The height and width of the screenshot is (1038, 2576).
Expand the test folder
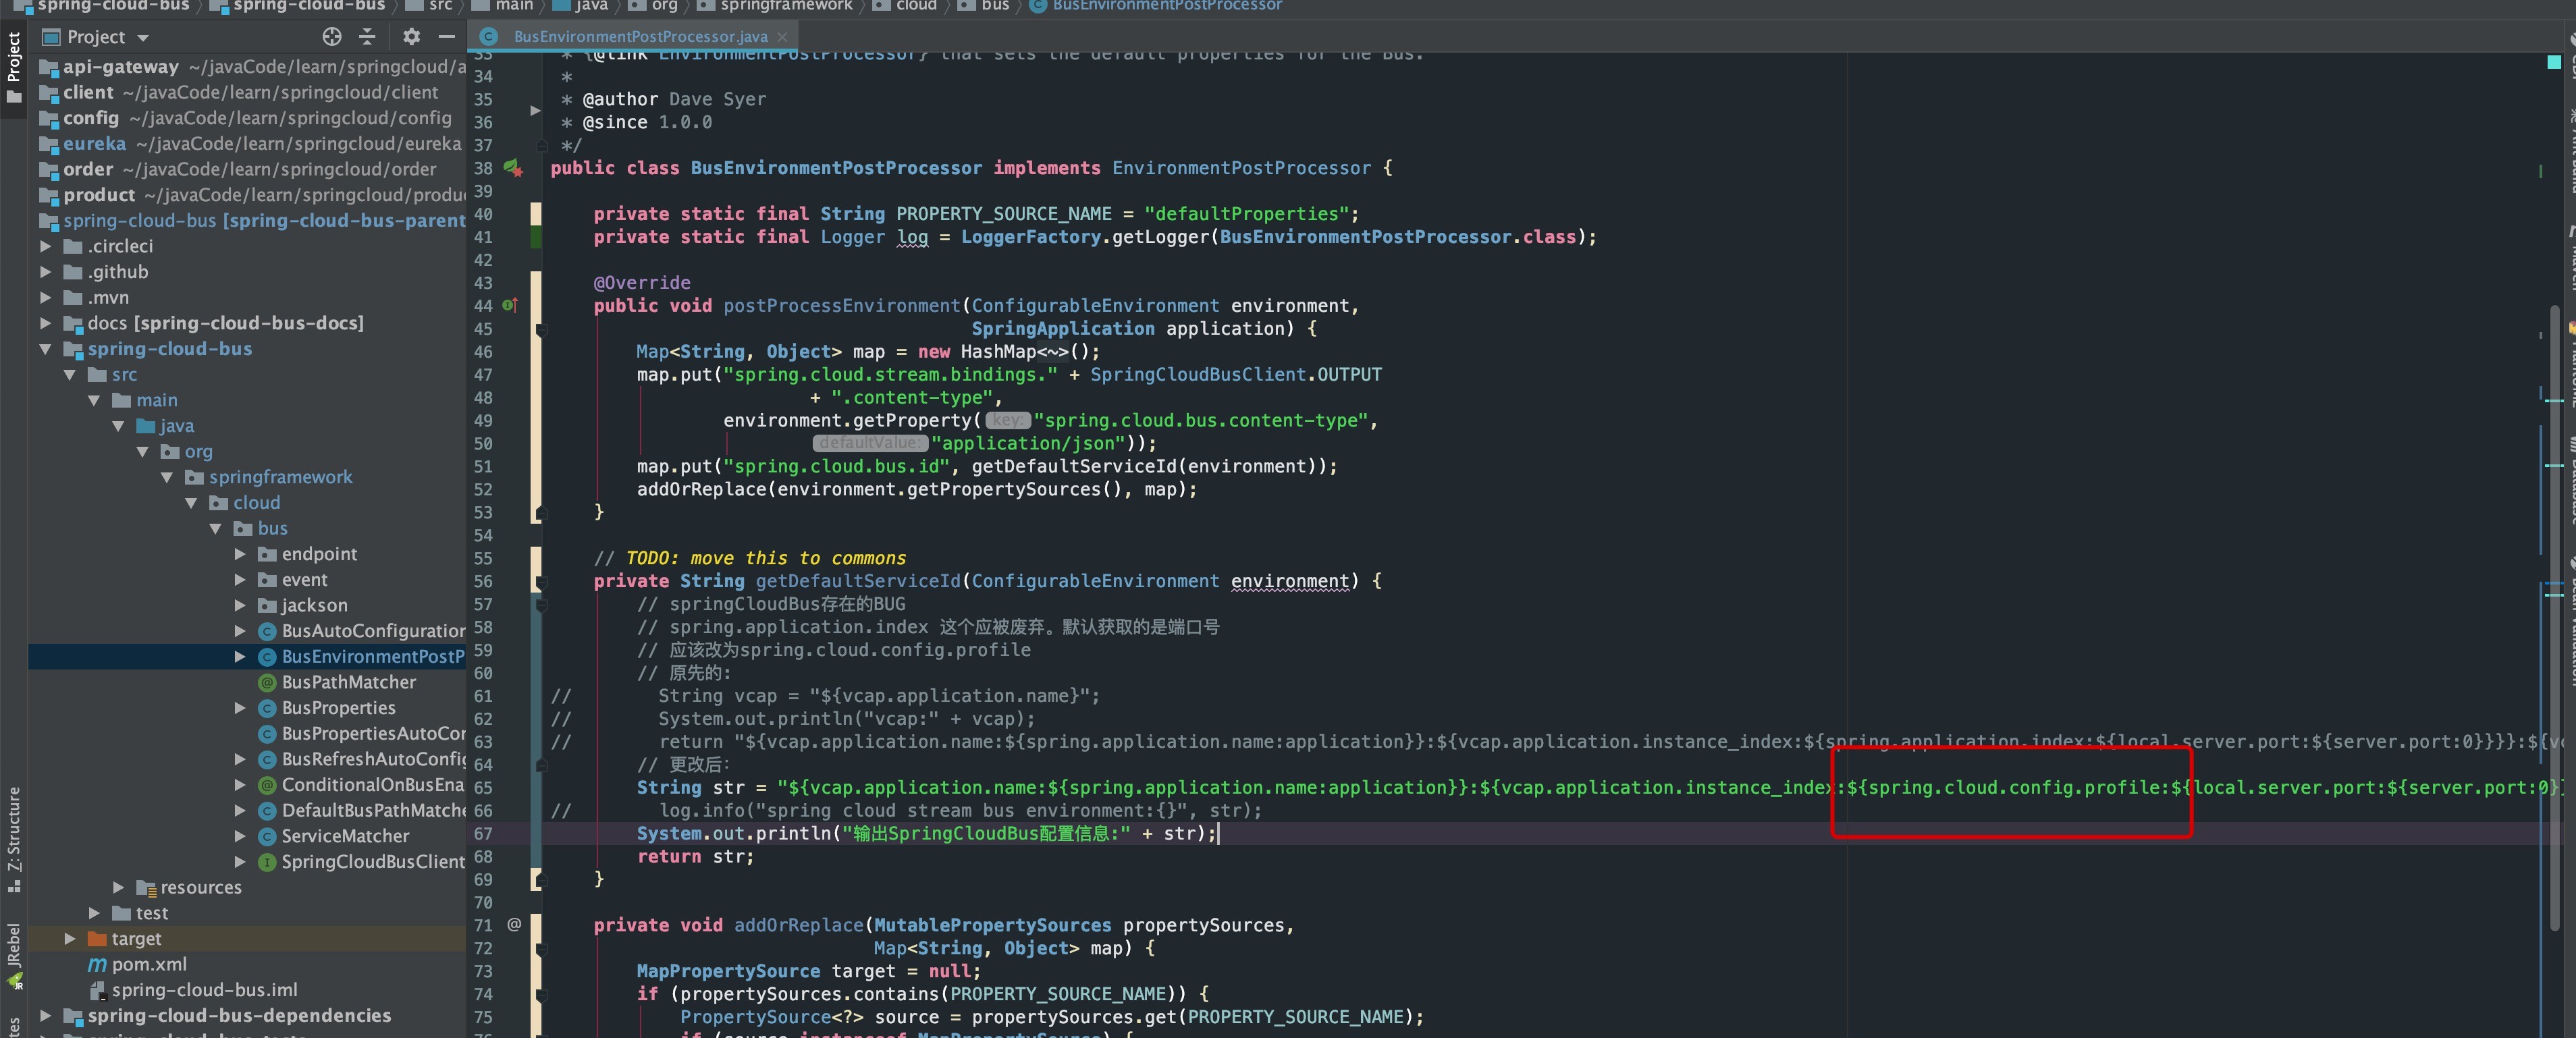coord(94,913)
